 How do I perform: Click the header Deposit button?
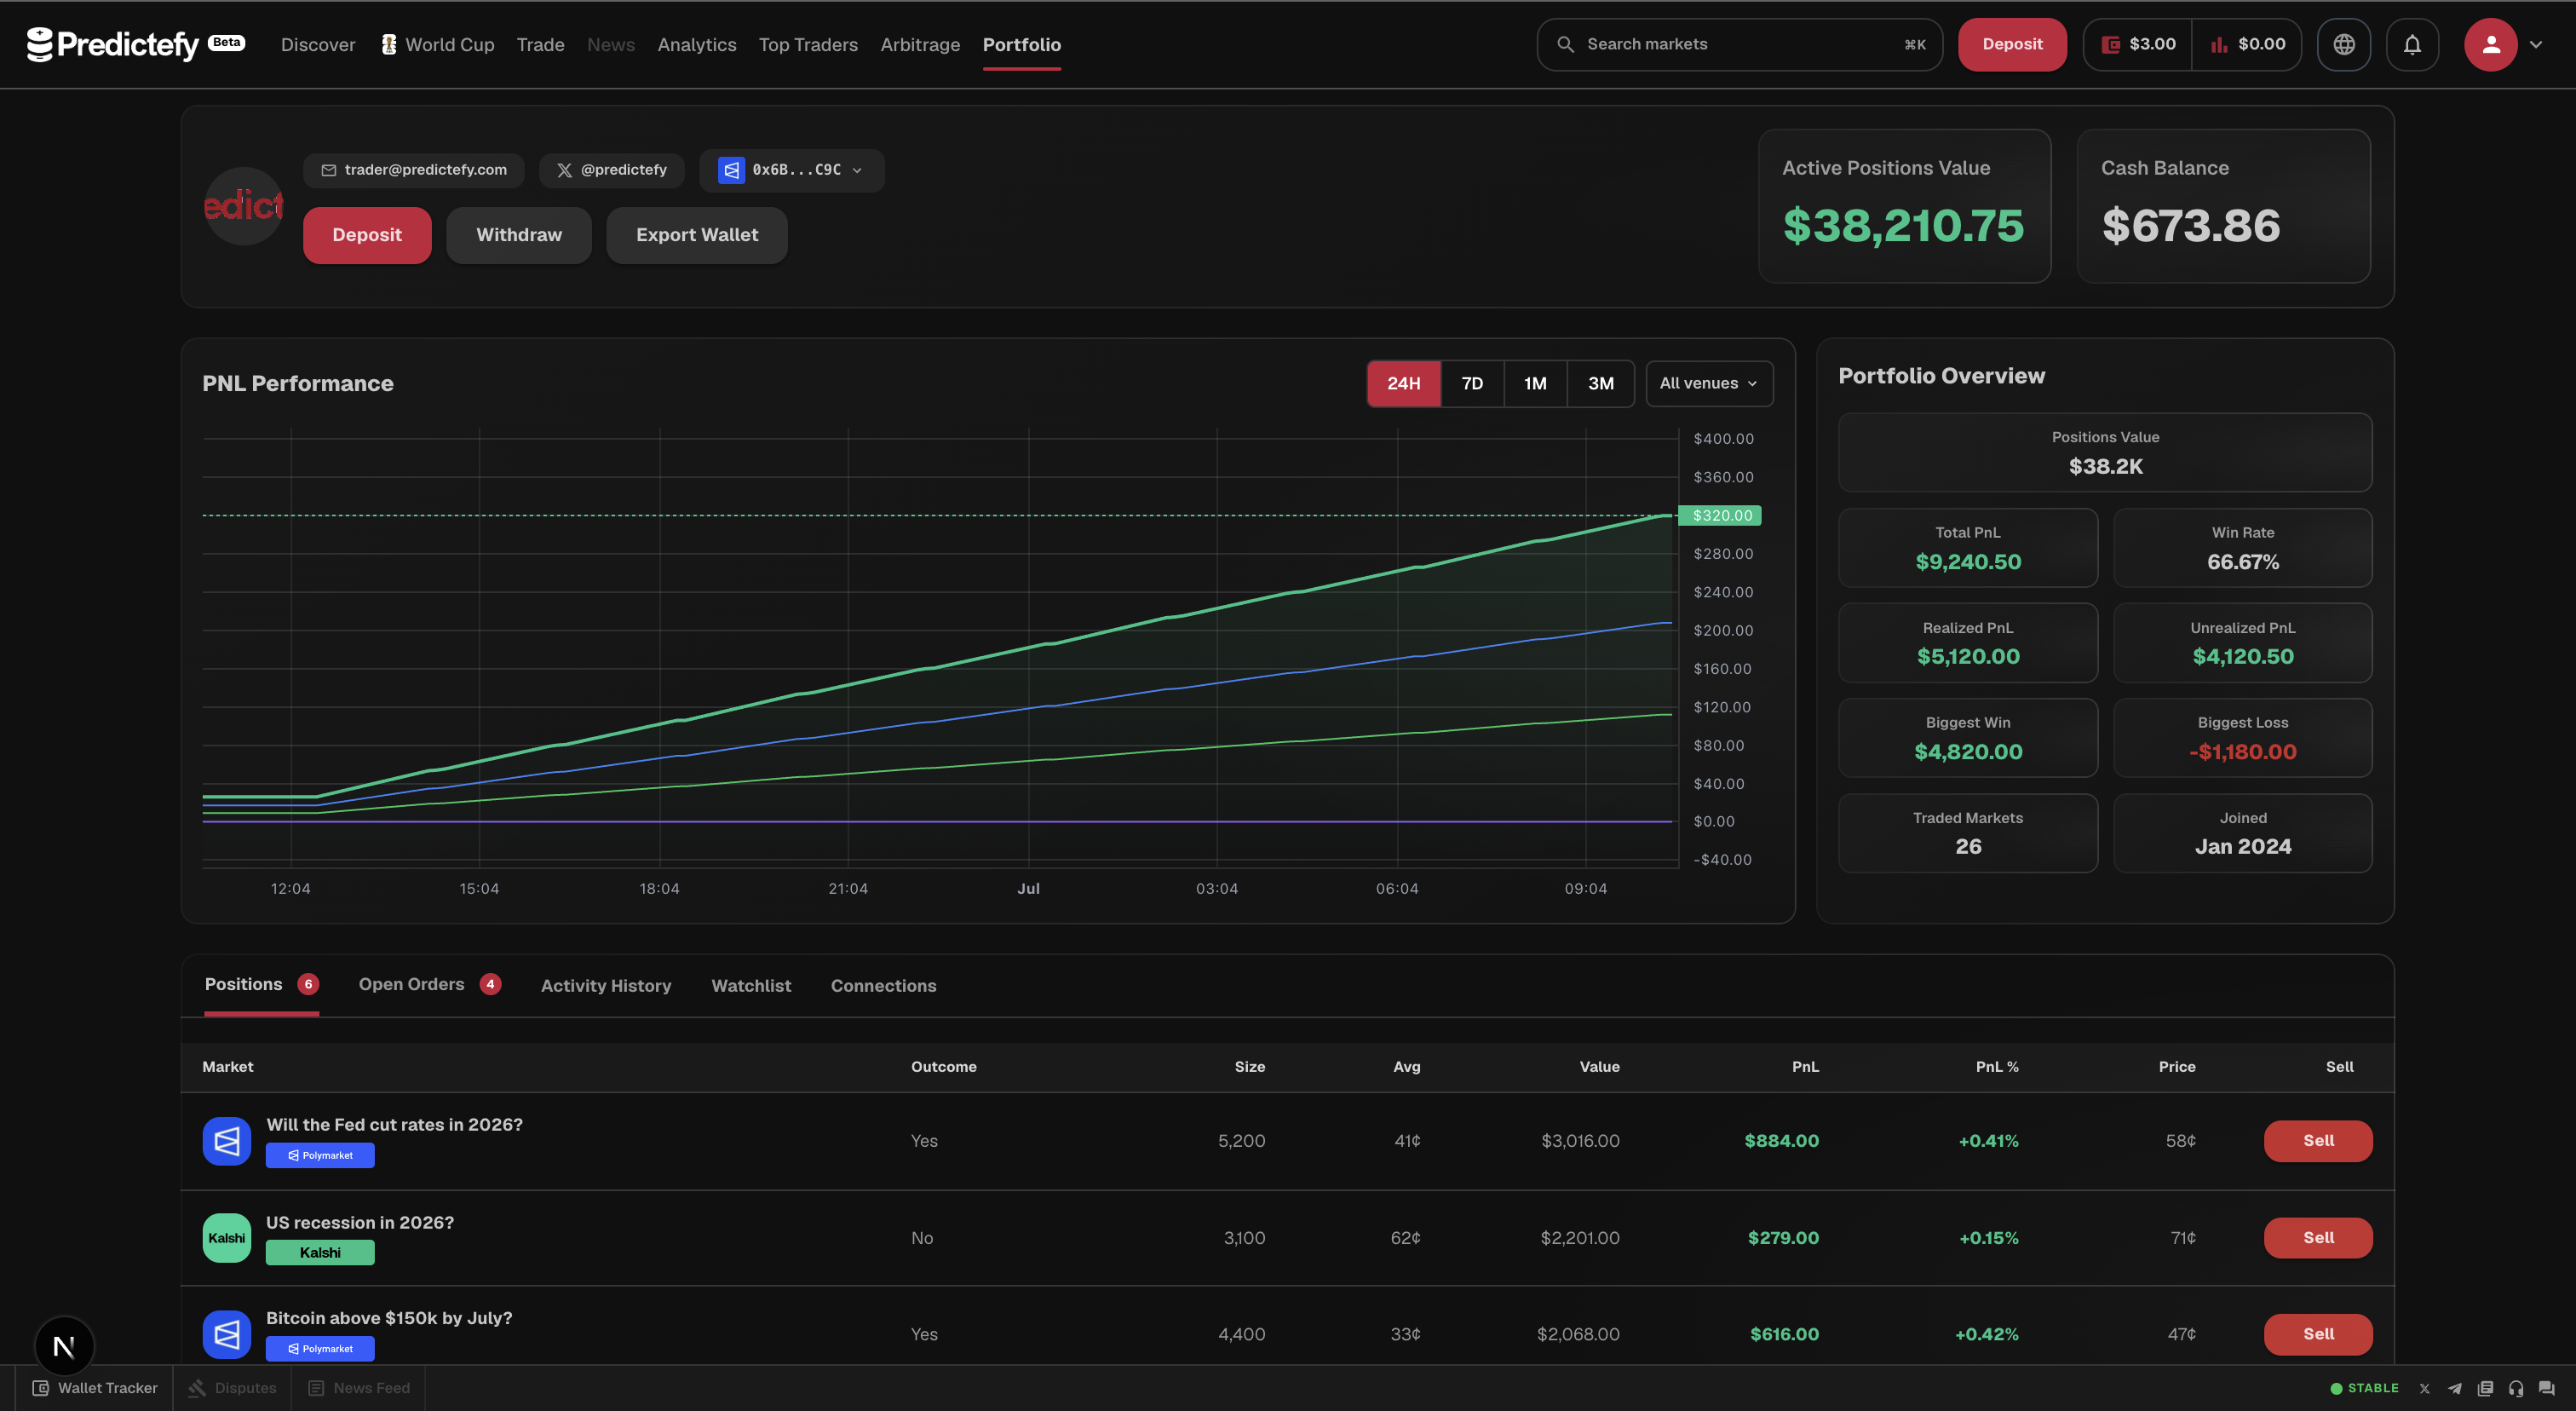coord(2012,44)
